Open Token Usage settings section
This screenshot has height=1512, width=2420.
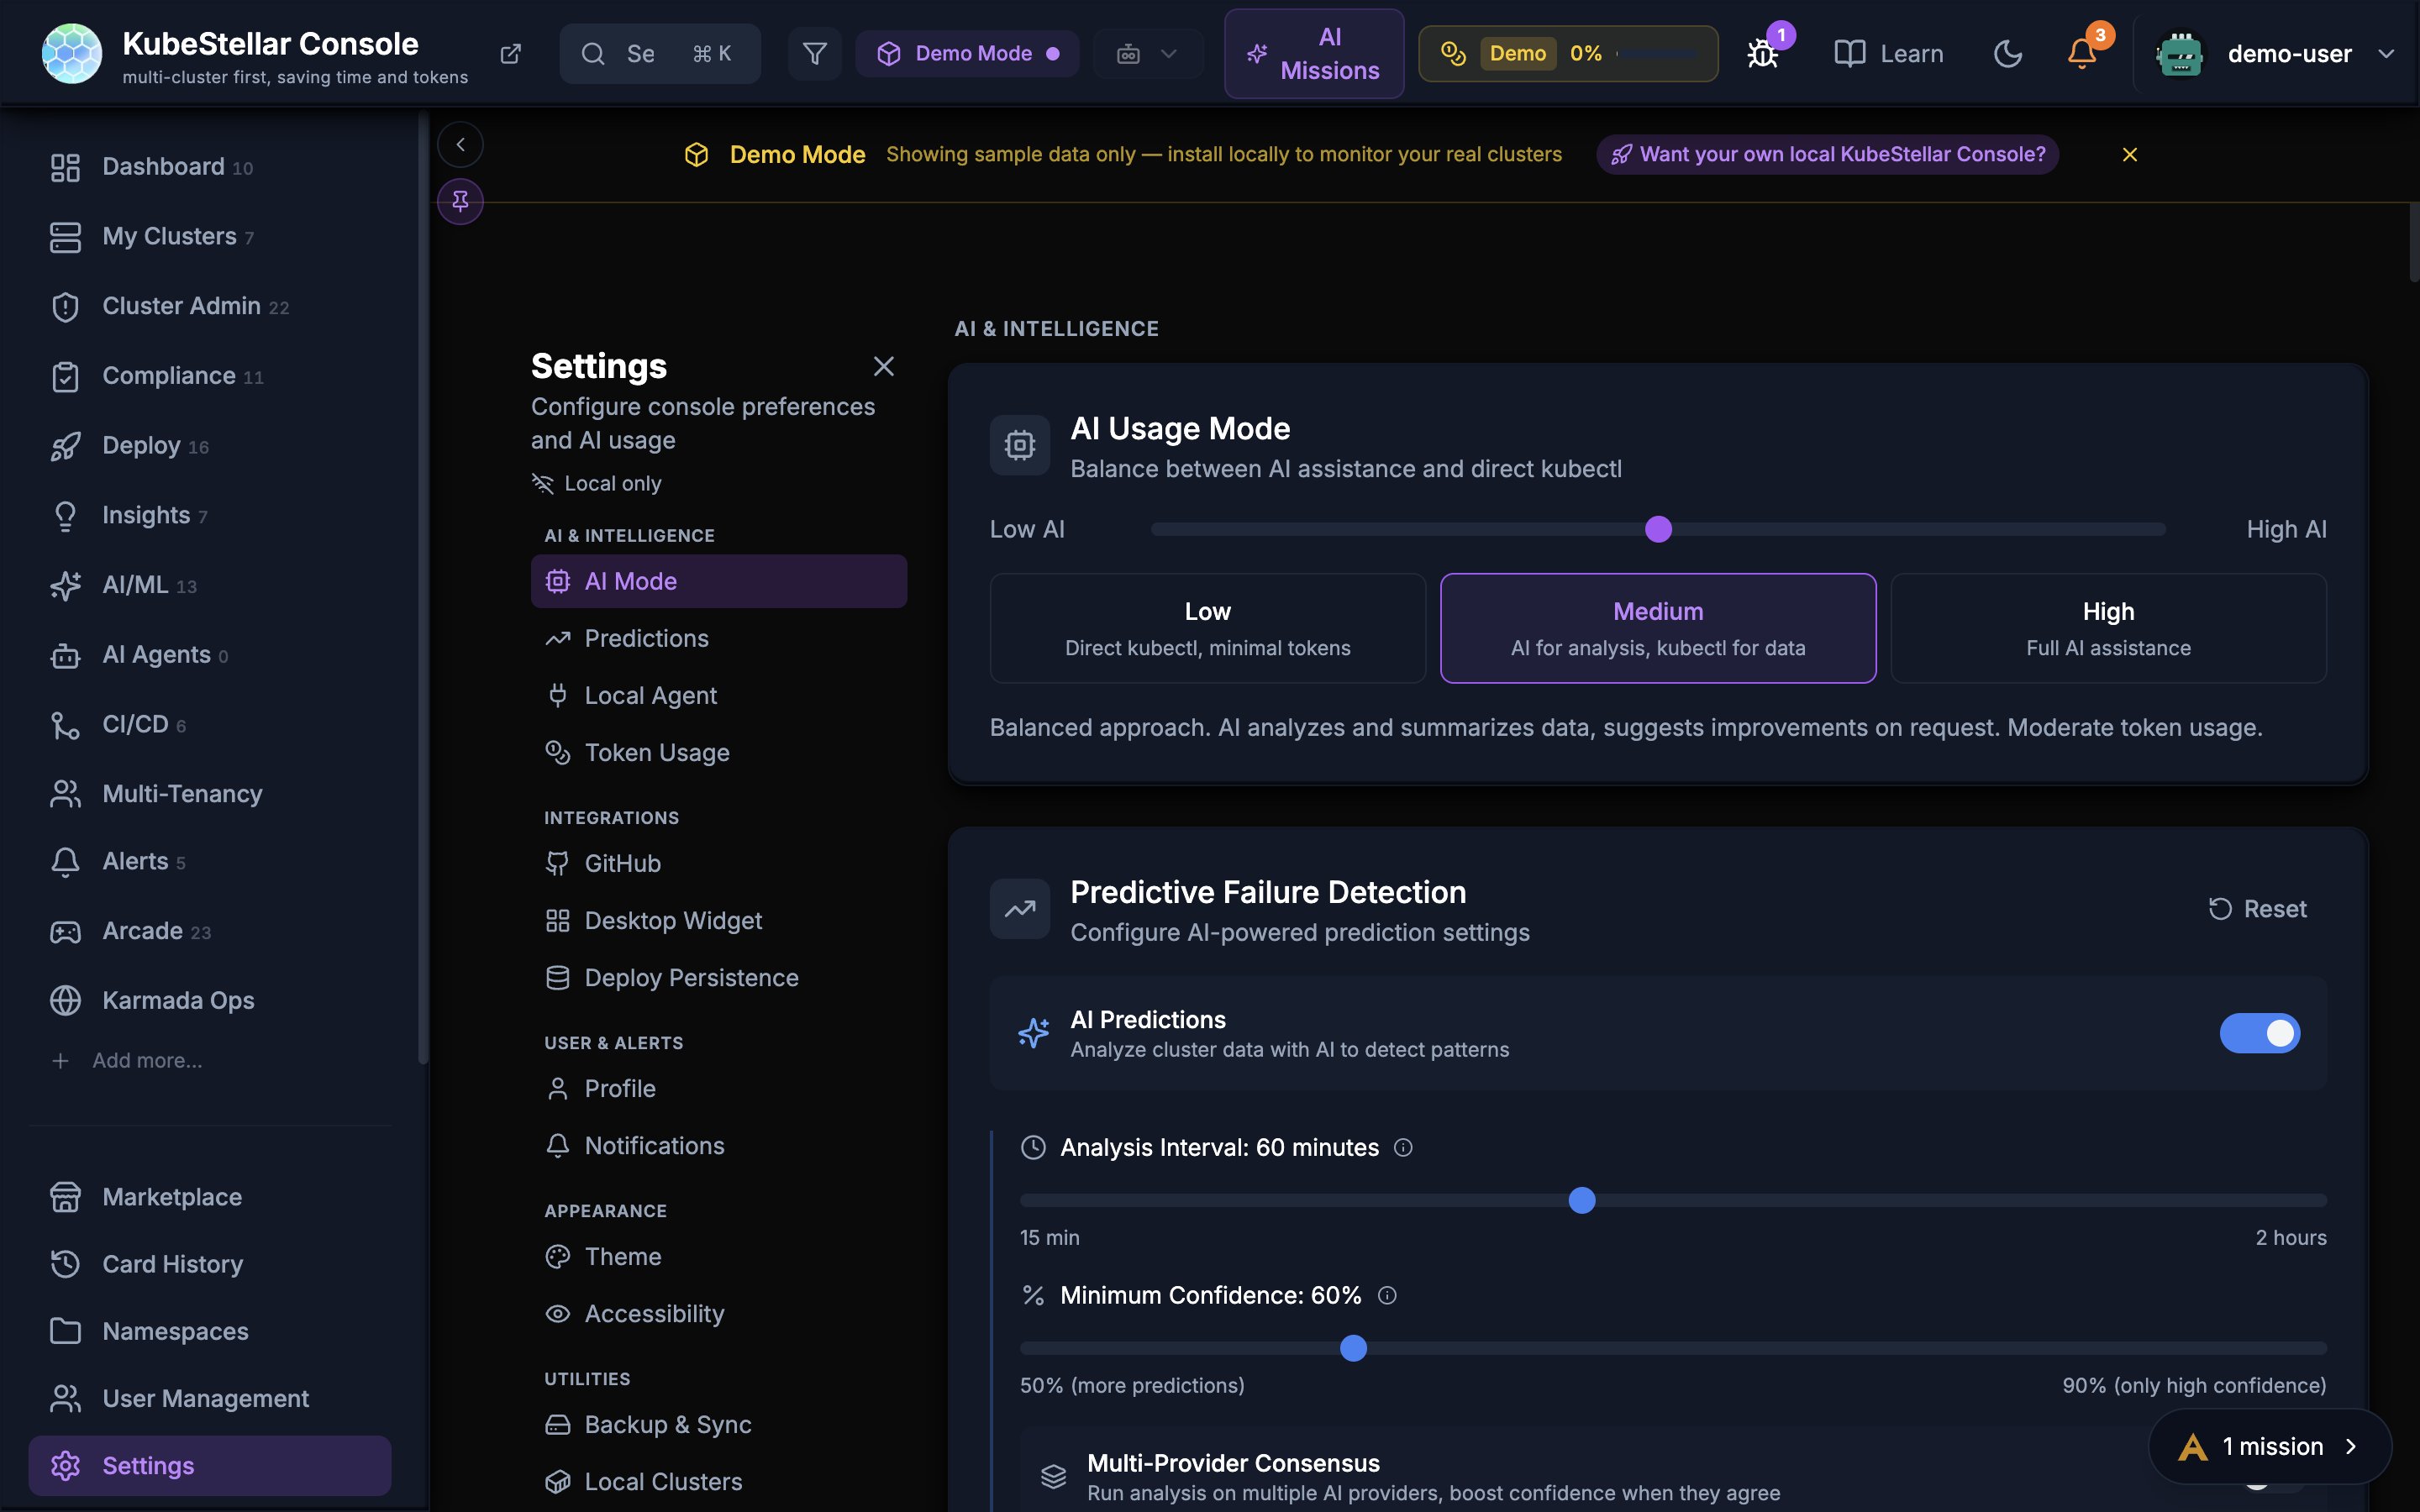click(x=656, y=752)
